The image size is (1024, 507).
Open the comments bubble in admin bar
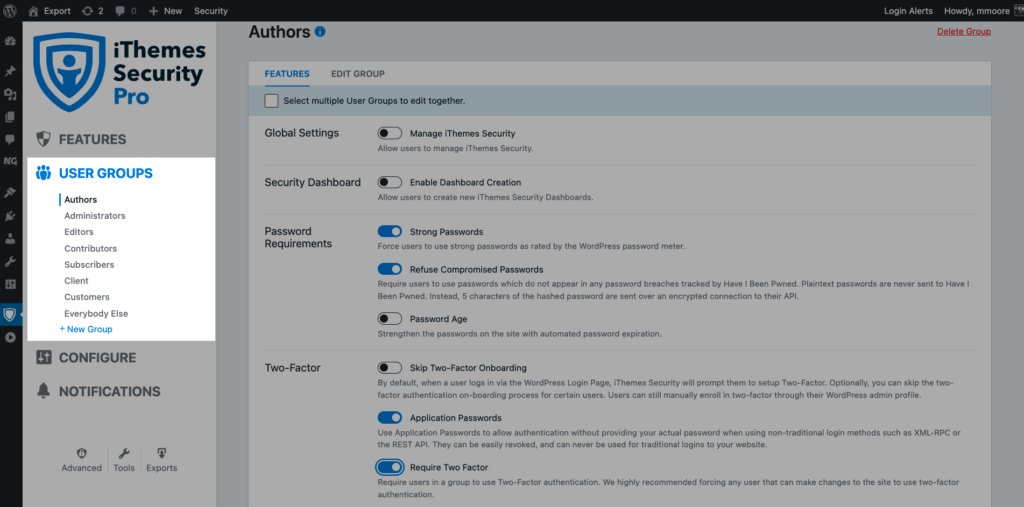coord(120,11)
